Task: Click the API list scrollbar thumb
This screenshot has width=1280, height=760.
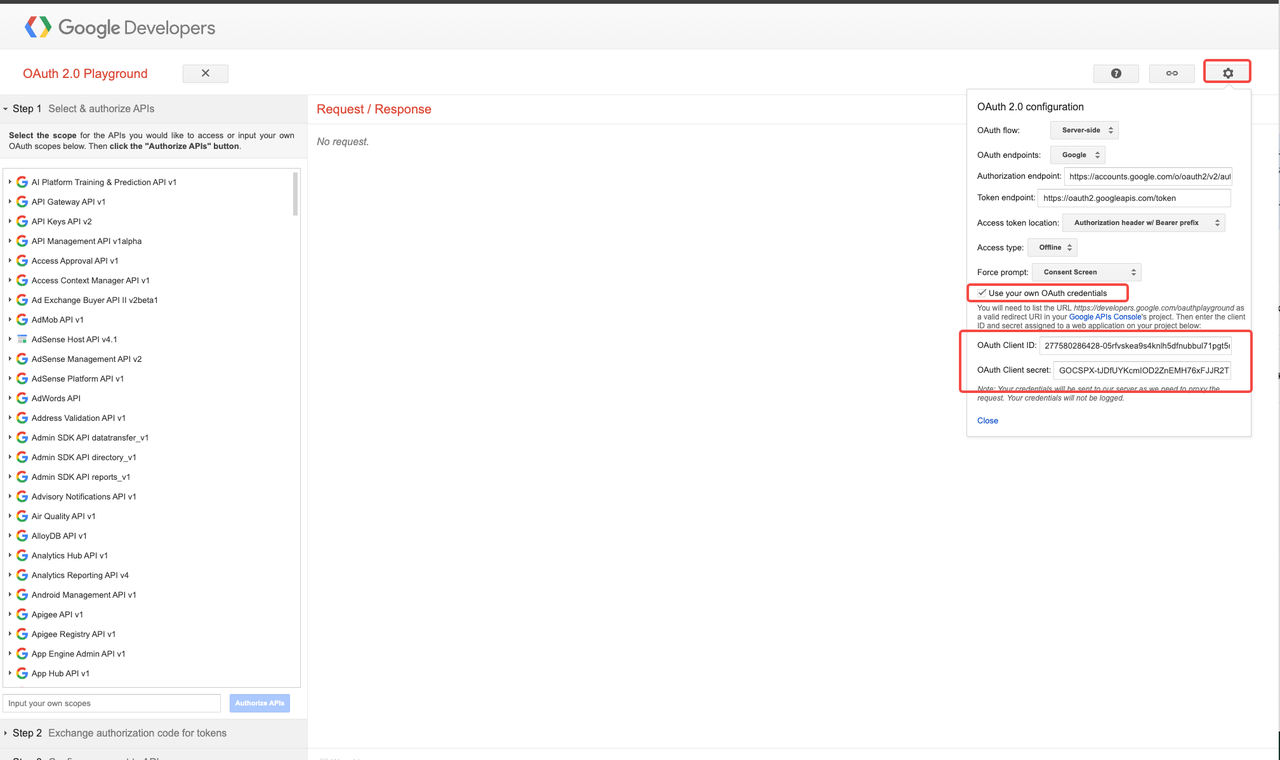Action: (295, 194)
